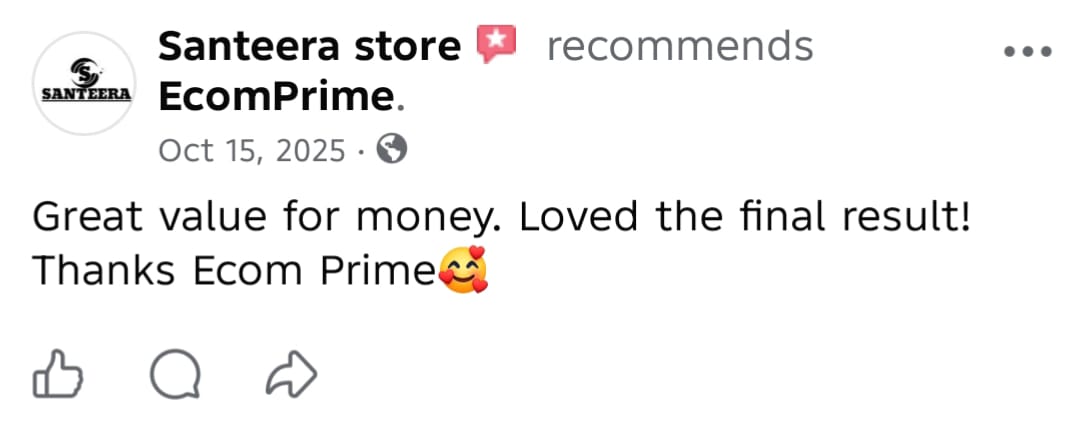Share this post with the arrow icon

tap(292, 375)
